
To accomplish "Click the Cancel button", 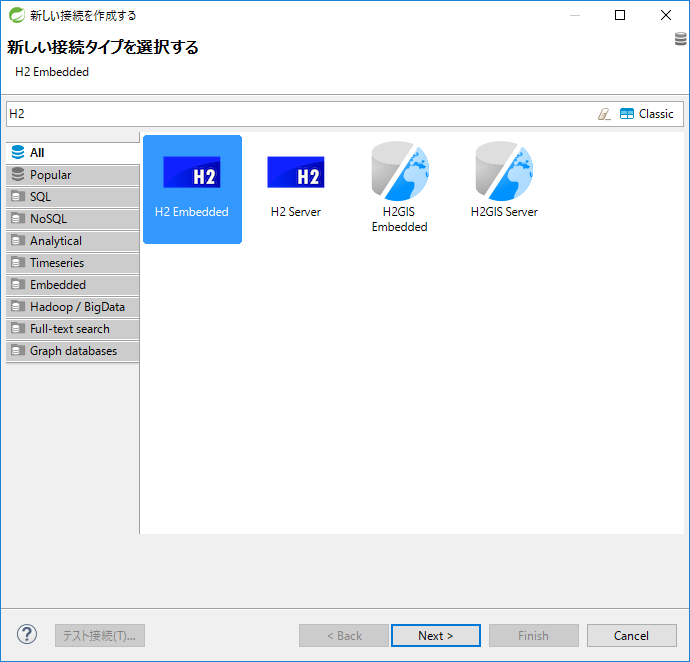I will pos(631,636).
